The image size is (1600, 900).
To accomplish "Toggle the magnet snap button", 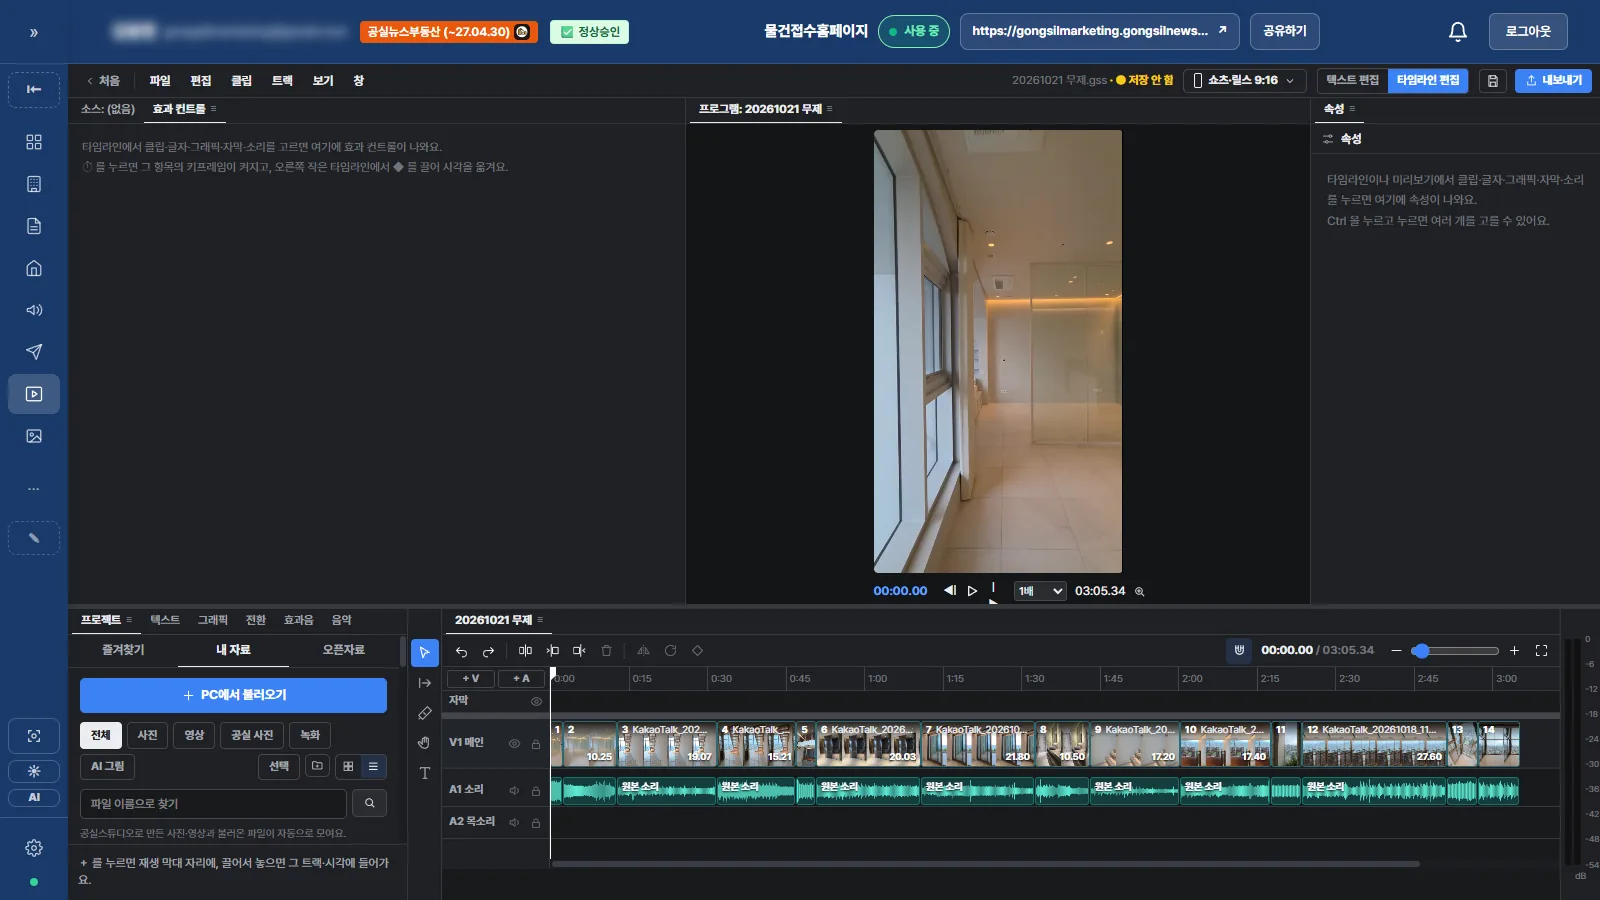I will pyautogui.click(x=1239, y=650).
